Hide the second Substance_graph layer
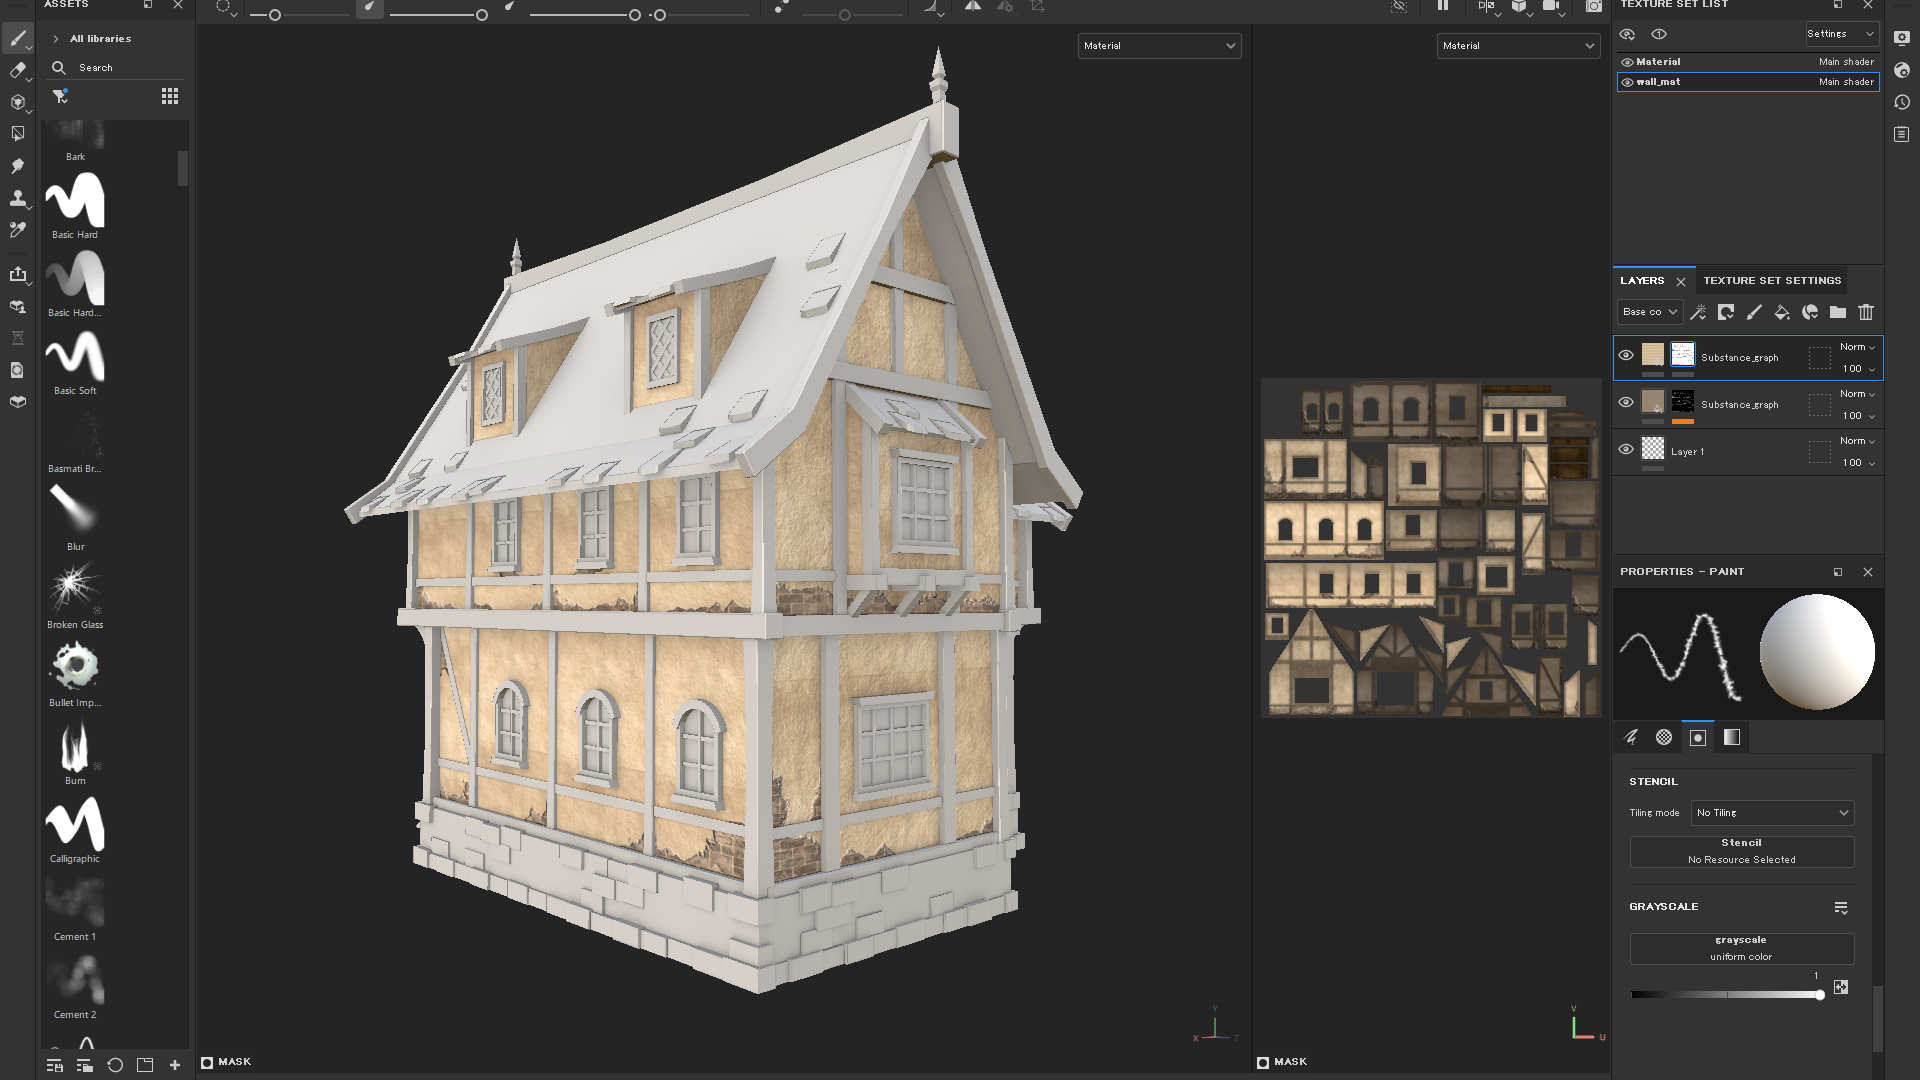Image resolution: width=1920 pixels, height=1080 pixels. coord(1626,402)
